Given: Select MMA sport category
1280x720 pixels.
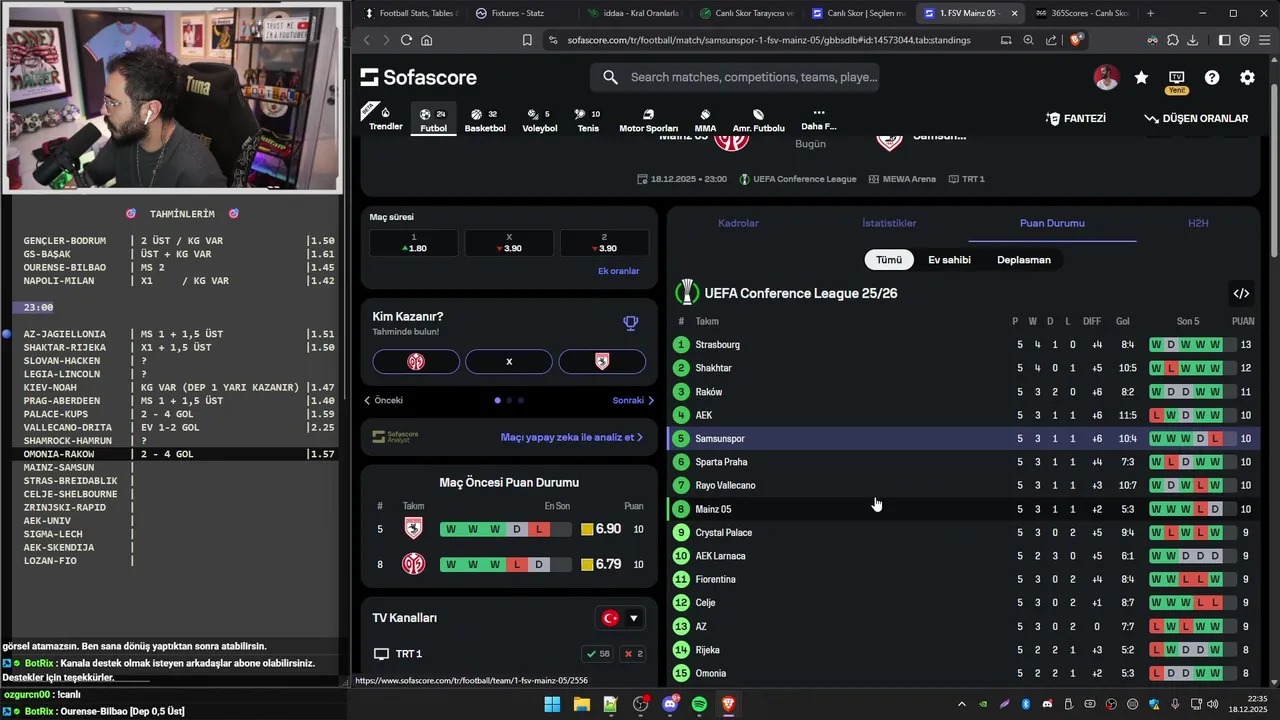Looking at the screenshot, I should [x=705, y=120].
